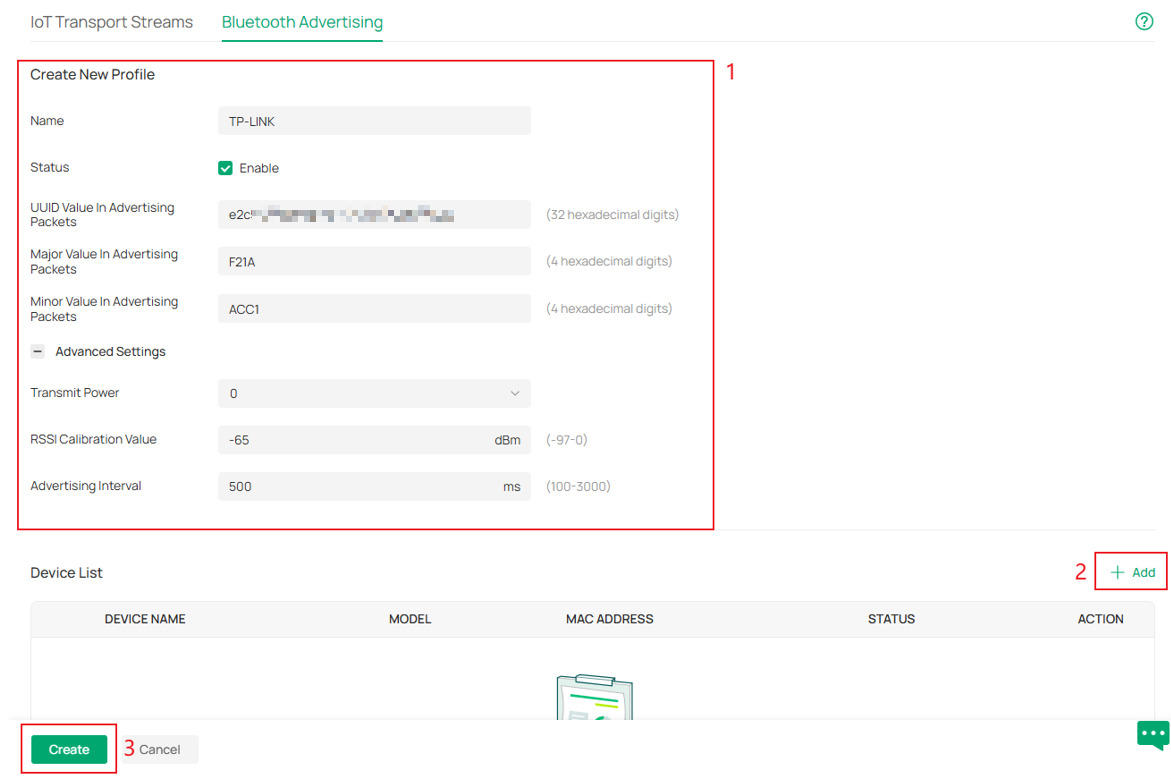The image size is (1171, 779).
Task: Disable the Enable status checkbox
Action: coord(225,167)
